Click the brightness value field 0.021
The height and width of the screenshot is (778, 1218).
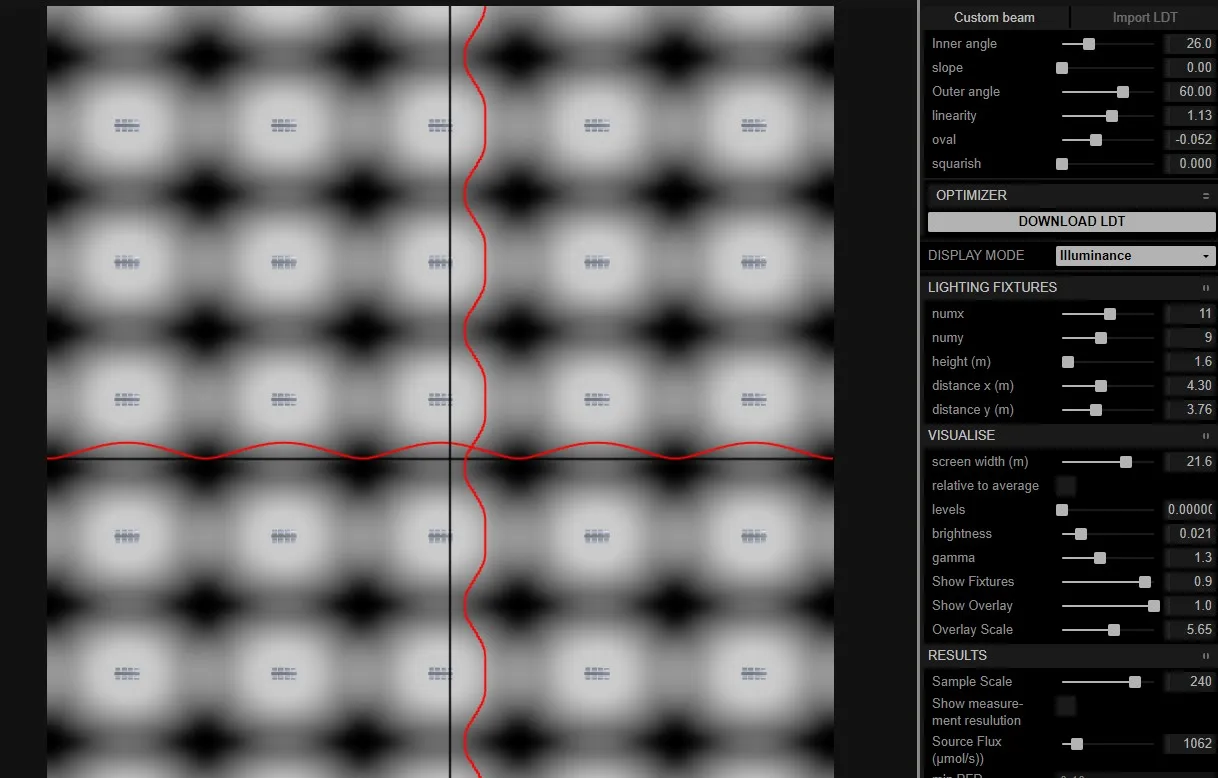[1190, 534]
